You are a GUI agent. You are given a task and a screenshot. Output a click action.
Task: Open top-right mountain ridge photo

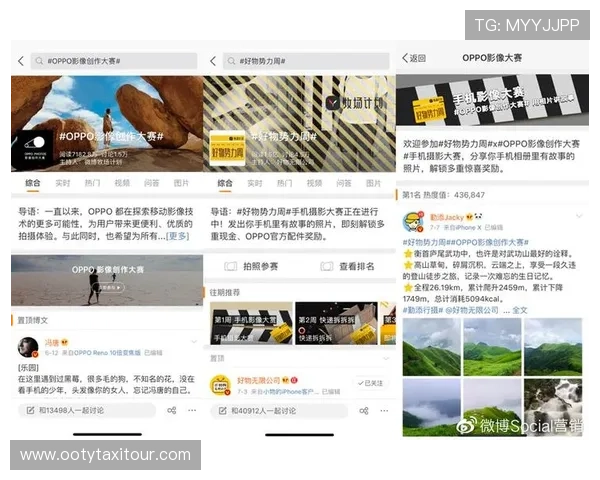[x=553, y=347]
